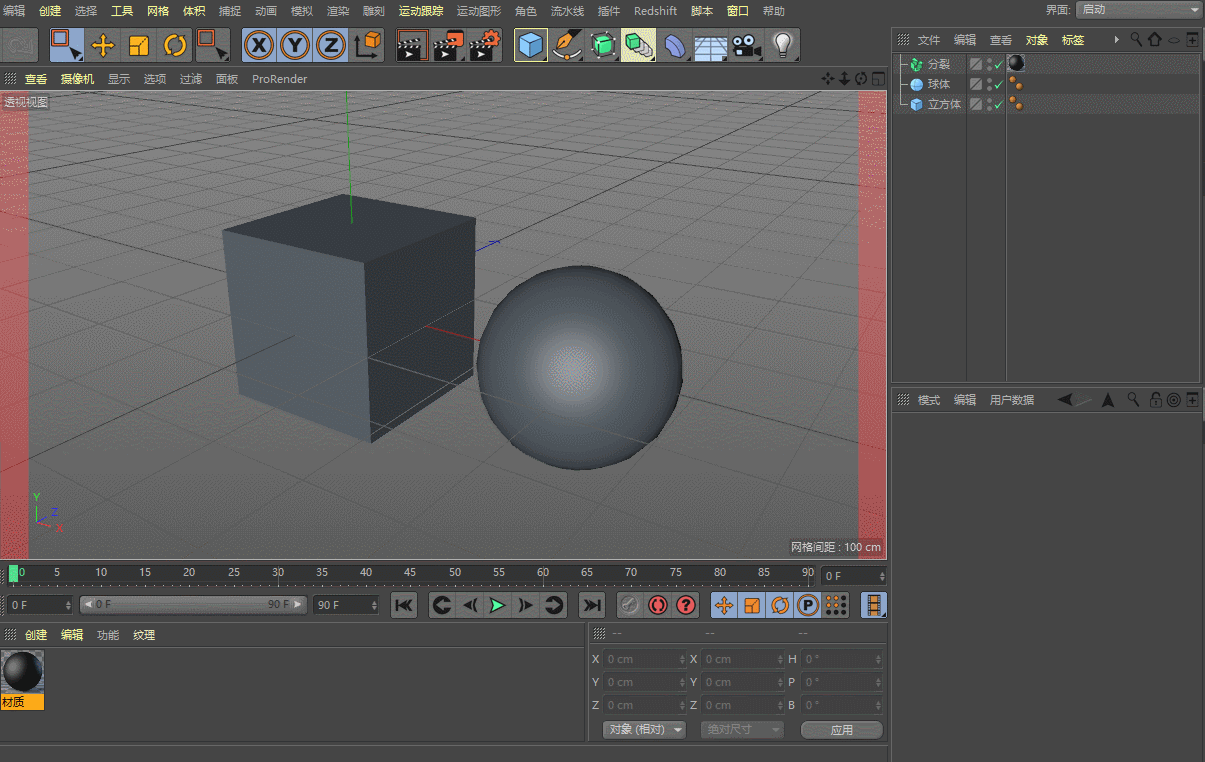1205x762 pixels.
Task: Open the 对象 (相对) dropdown
Action: 646,730
